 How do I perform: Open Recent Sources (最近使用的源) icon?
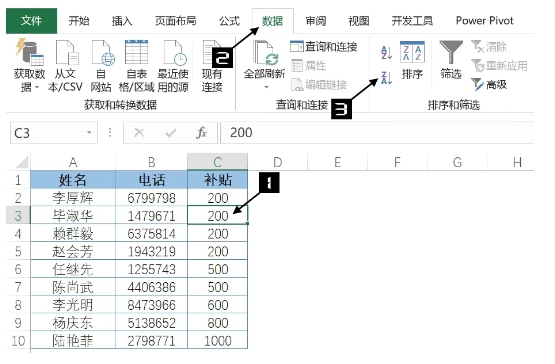[x=174, y=53]
